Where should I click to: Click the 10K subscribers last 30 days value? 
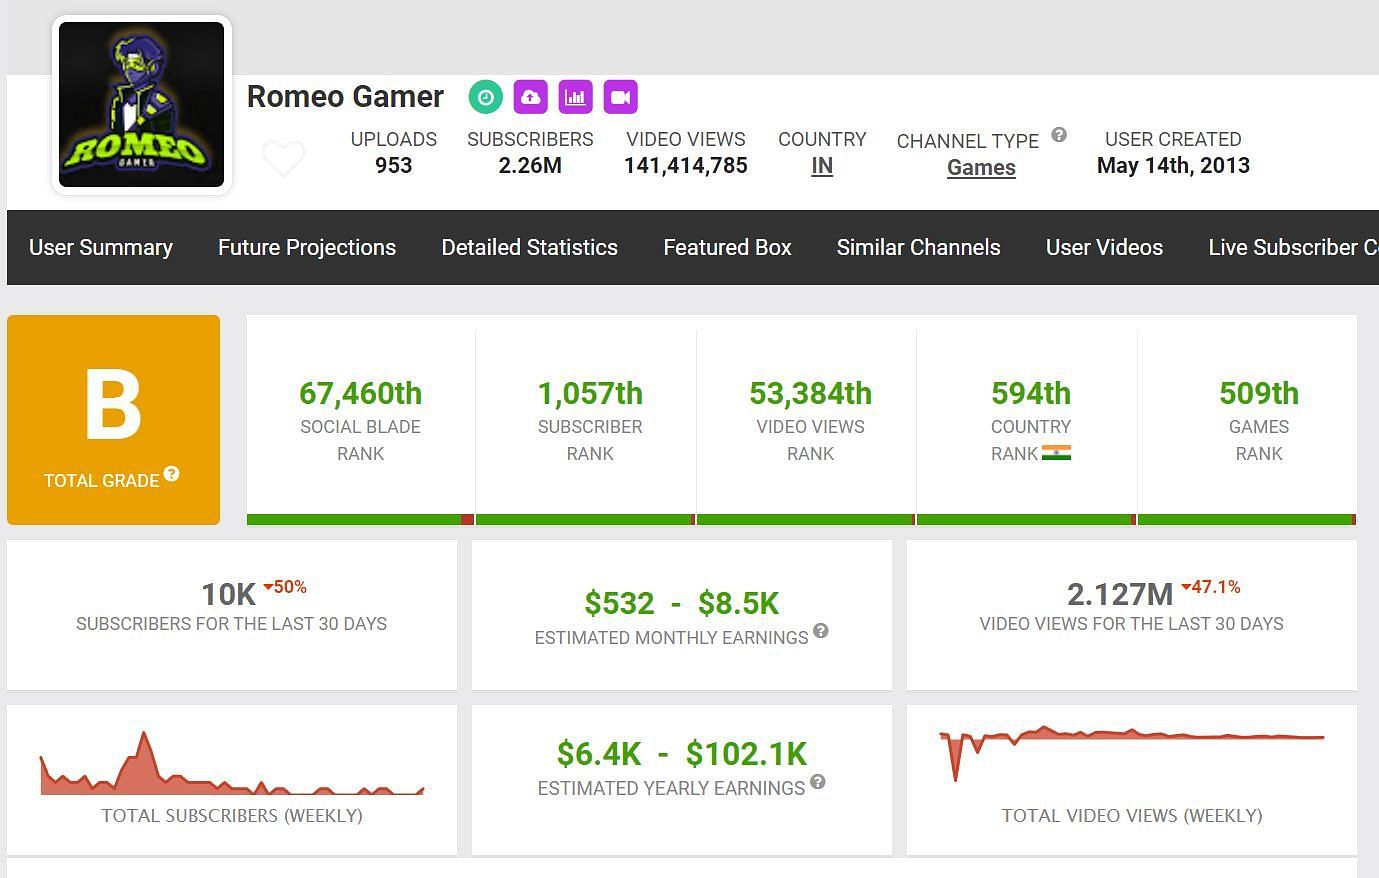point(229,595)
